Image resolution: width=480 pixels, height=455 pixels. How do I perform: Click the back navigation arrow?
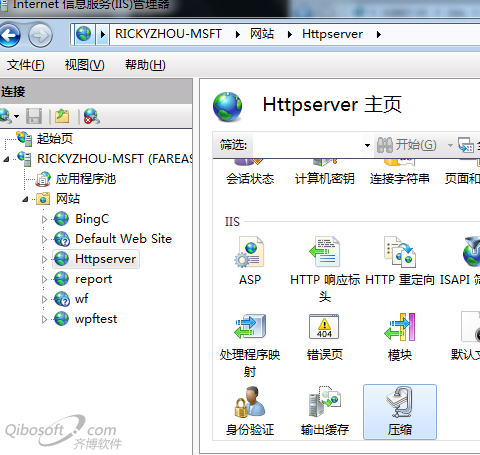10,34
